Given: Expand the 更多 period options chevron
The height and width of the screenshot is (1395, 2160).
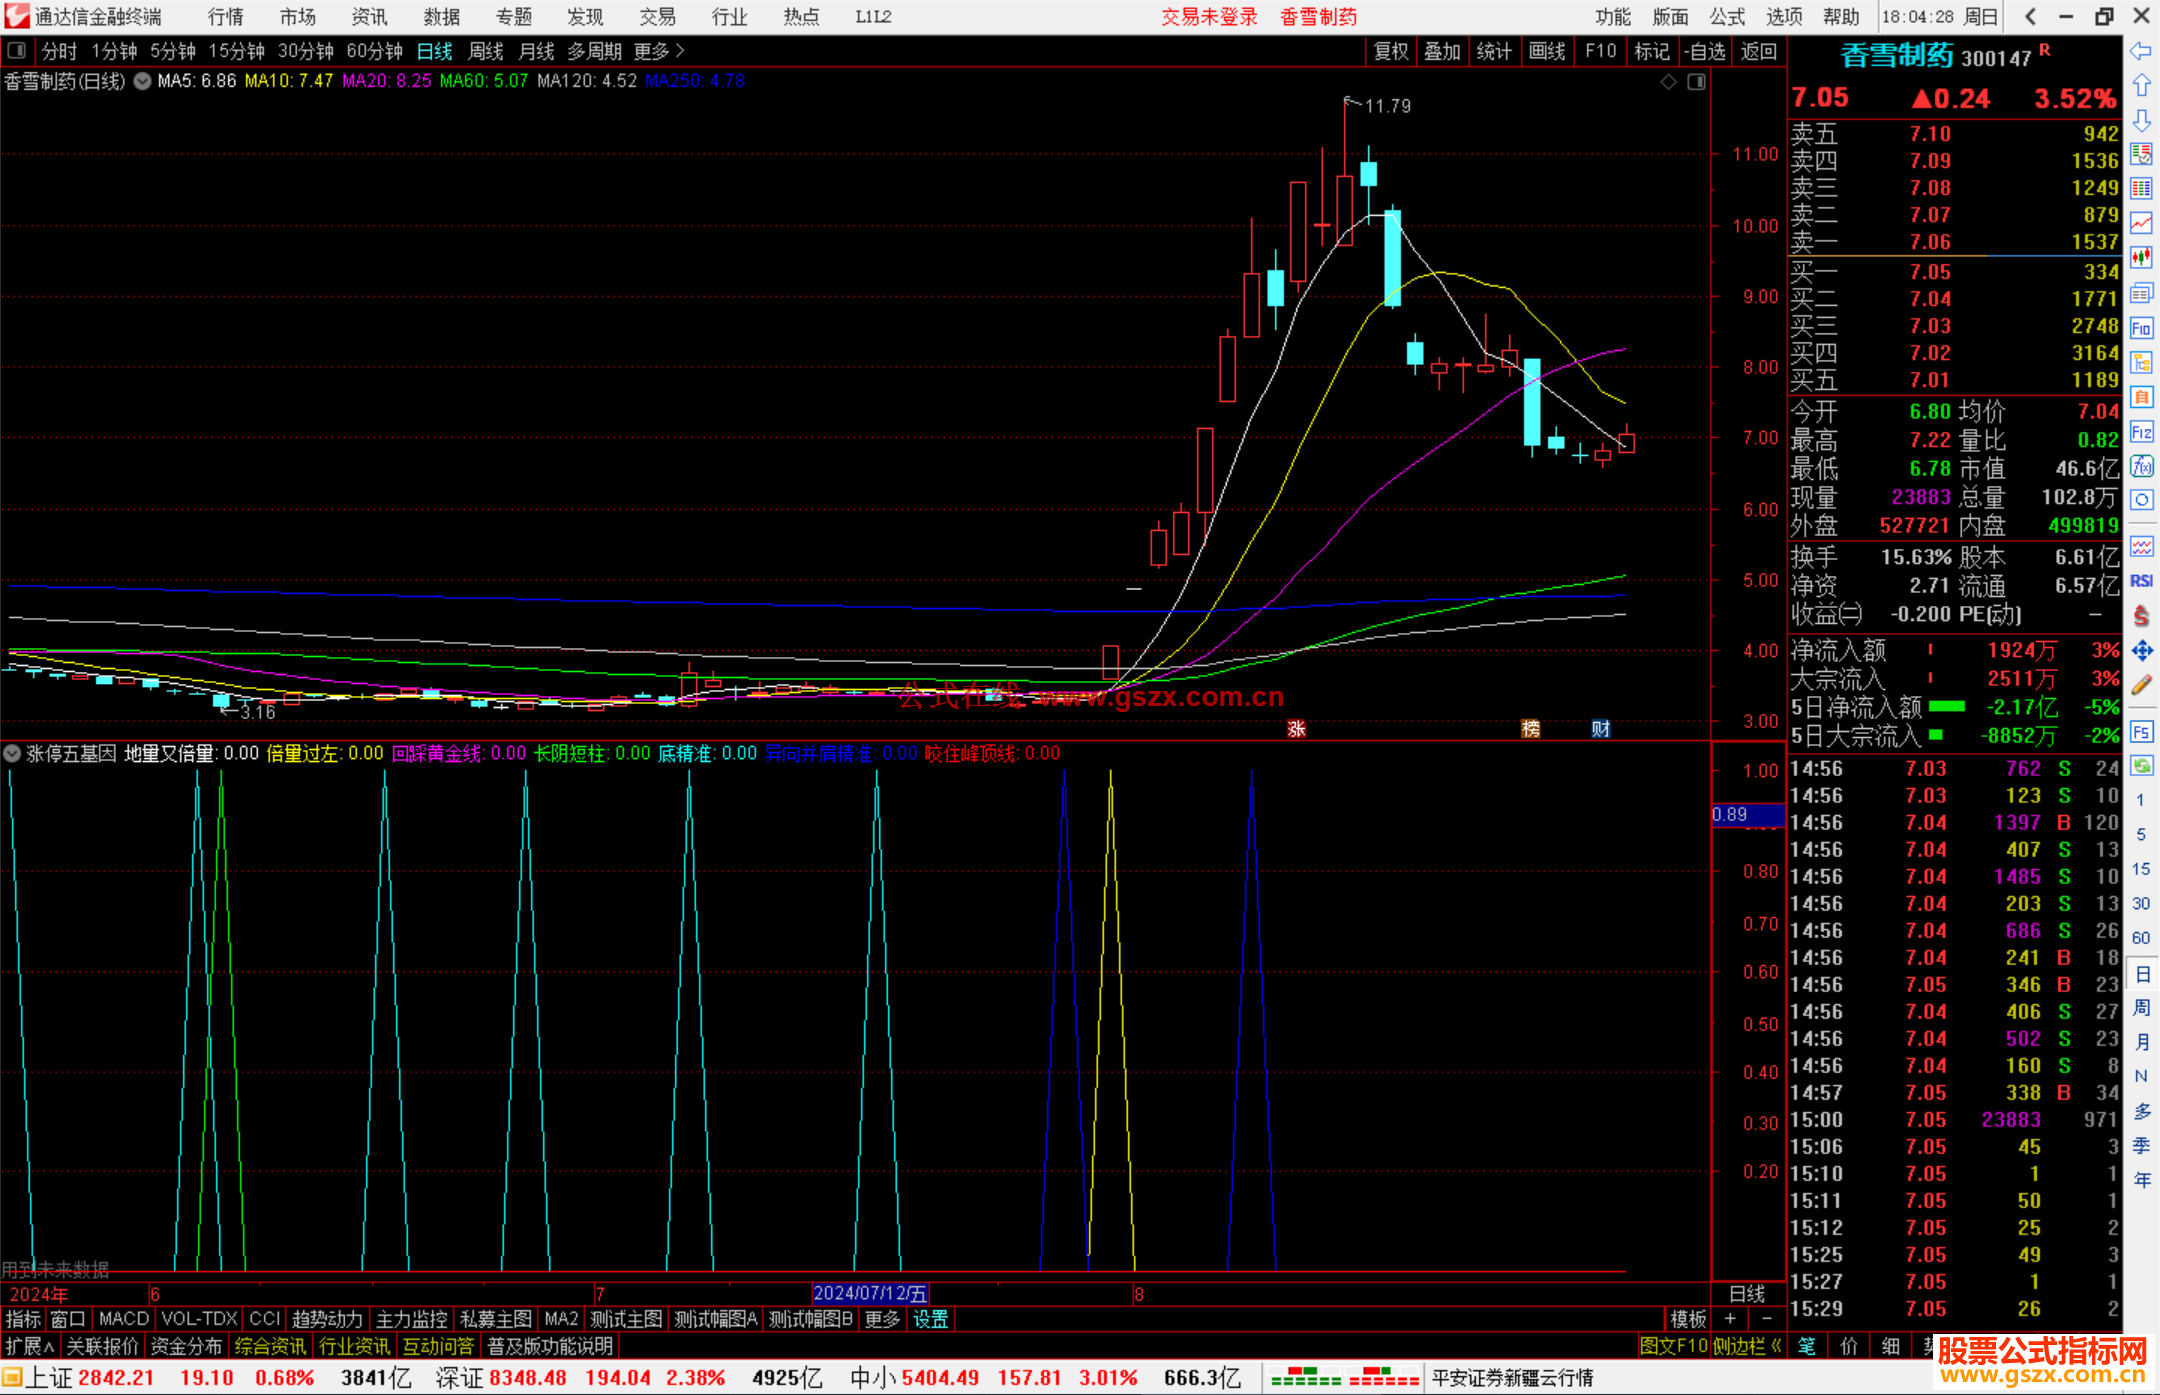Looking at the screenshot, I should (x=680, y=50).
